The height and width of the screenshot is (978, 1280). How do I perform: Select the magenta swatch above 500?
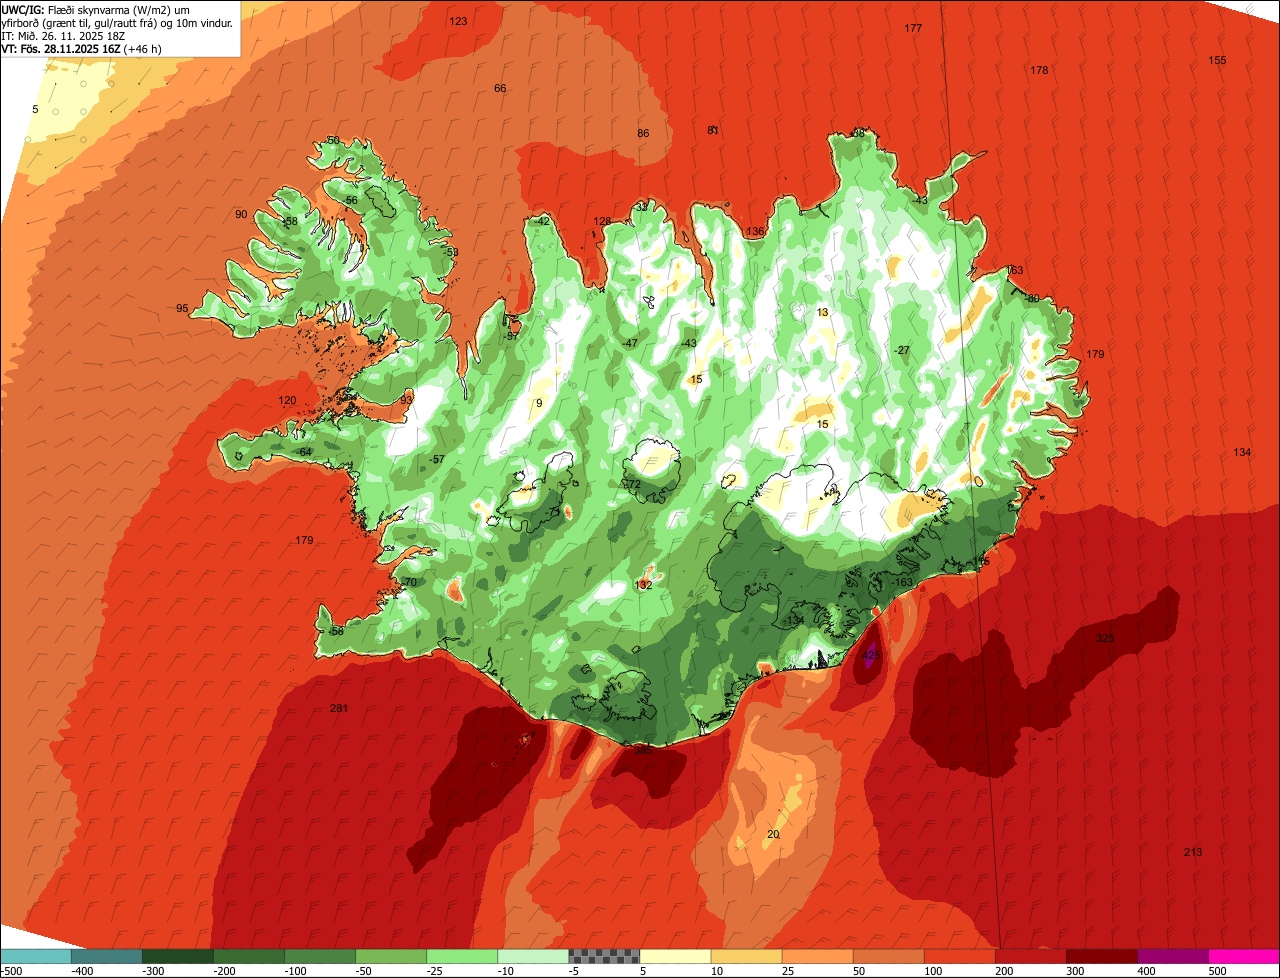tap(1243, 955)
